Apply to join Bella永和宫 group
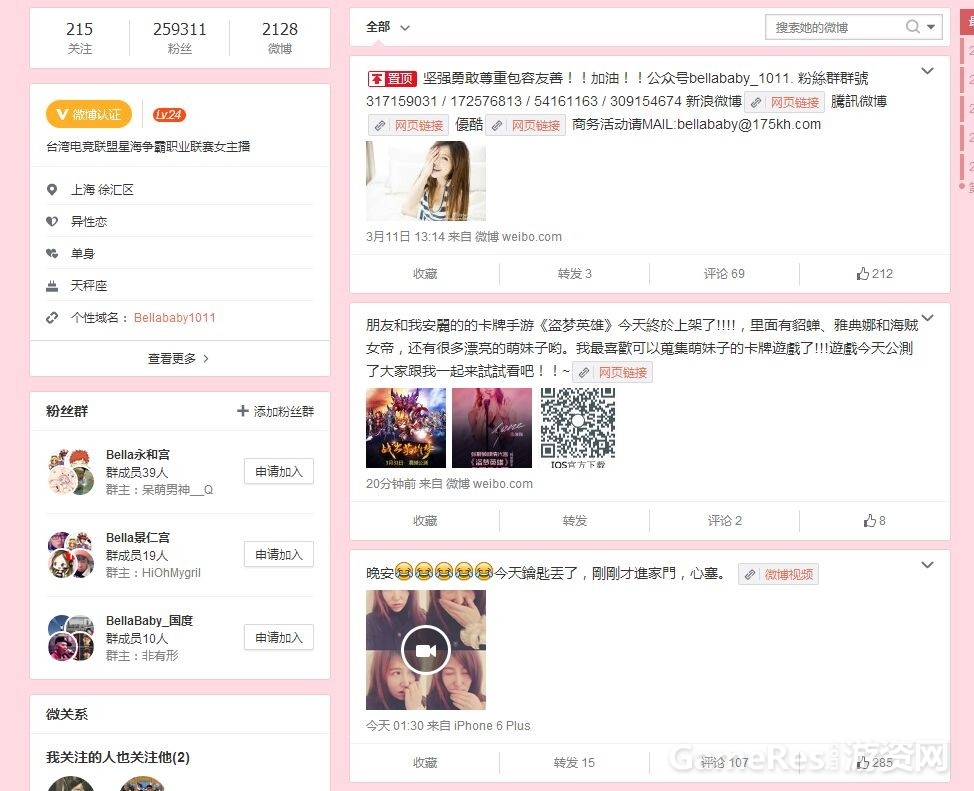The image size is (974, 791). [278, 472]
